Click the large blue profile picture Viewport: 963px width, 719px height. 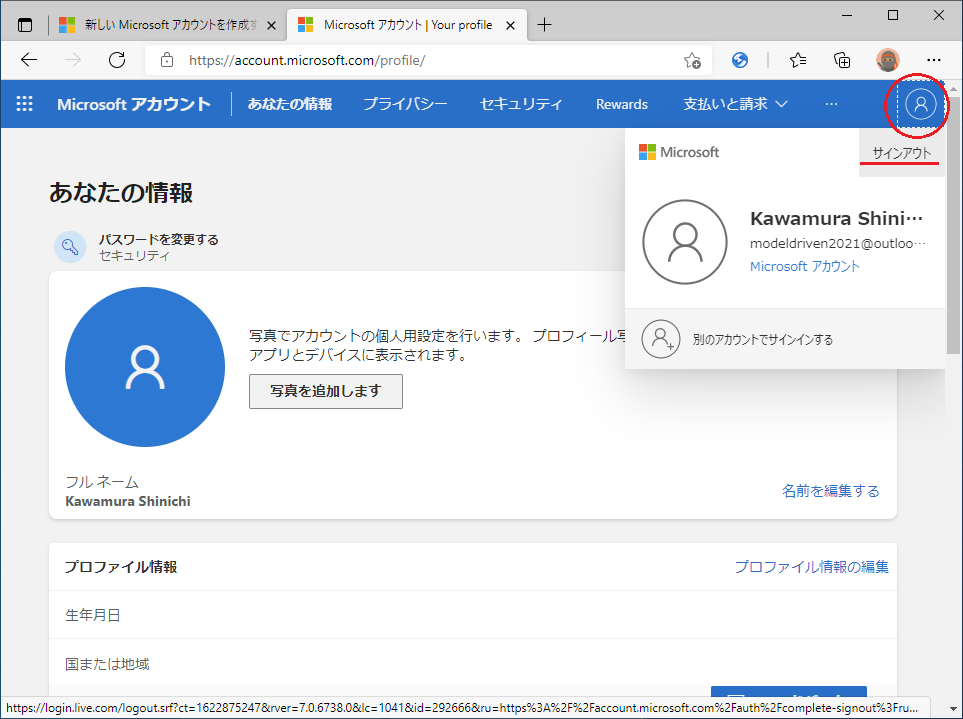click(x=145, y=367)
